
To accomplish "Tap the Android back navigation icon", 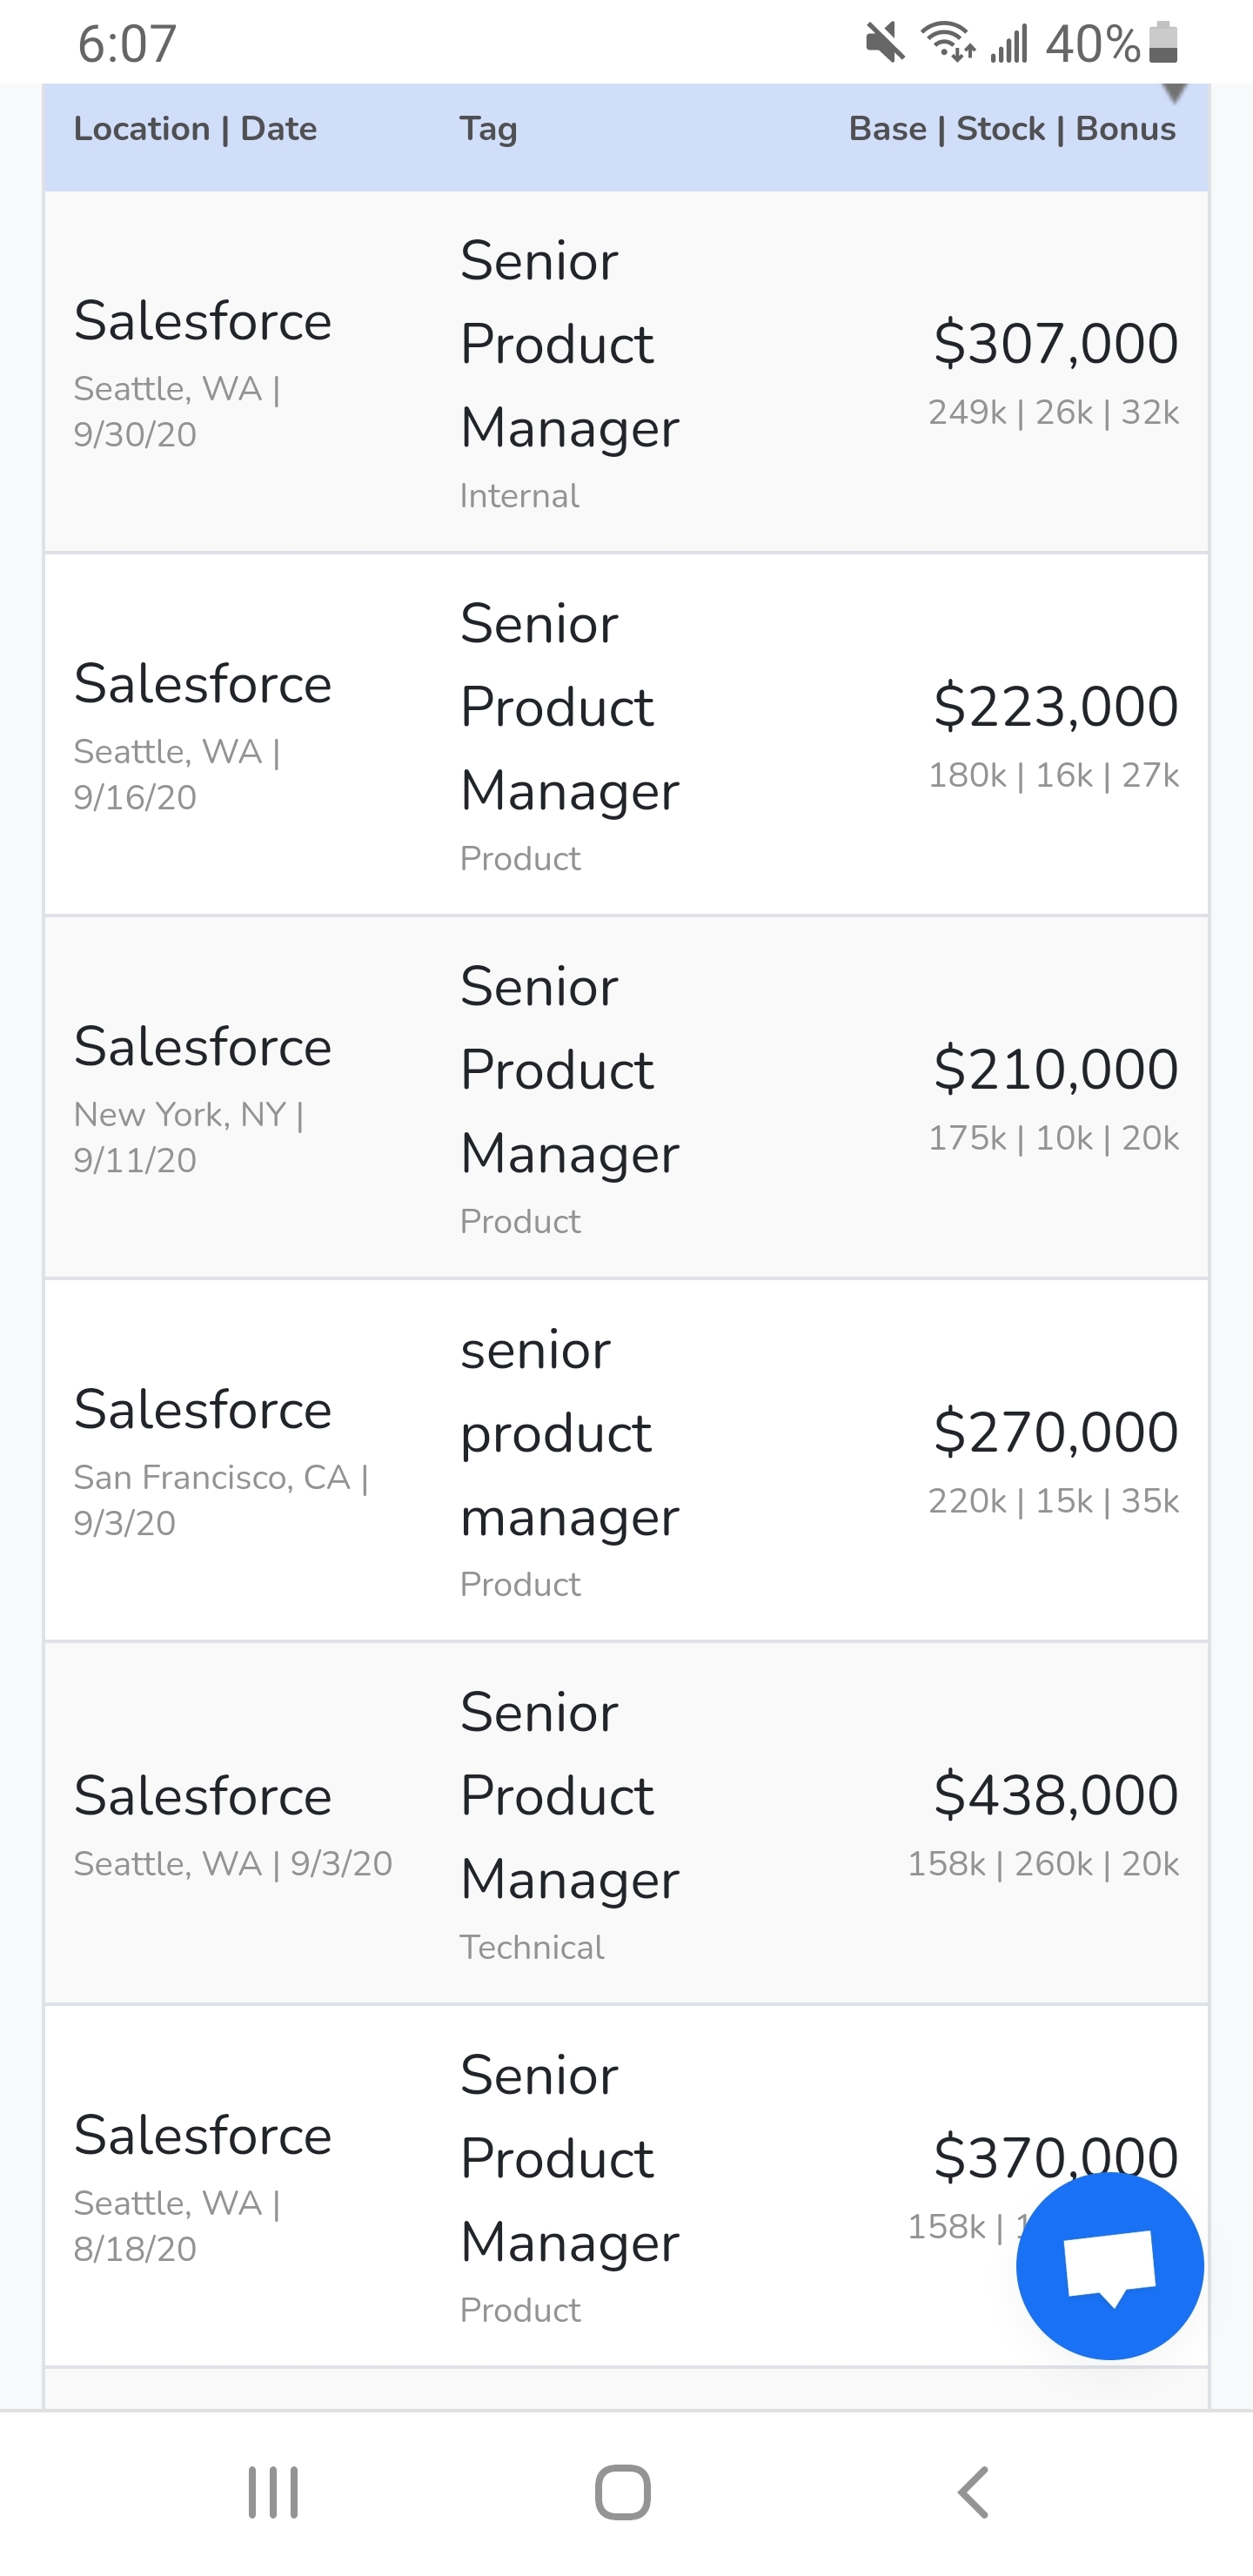I will [x=973, y=2491].
